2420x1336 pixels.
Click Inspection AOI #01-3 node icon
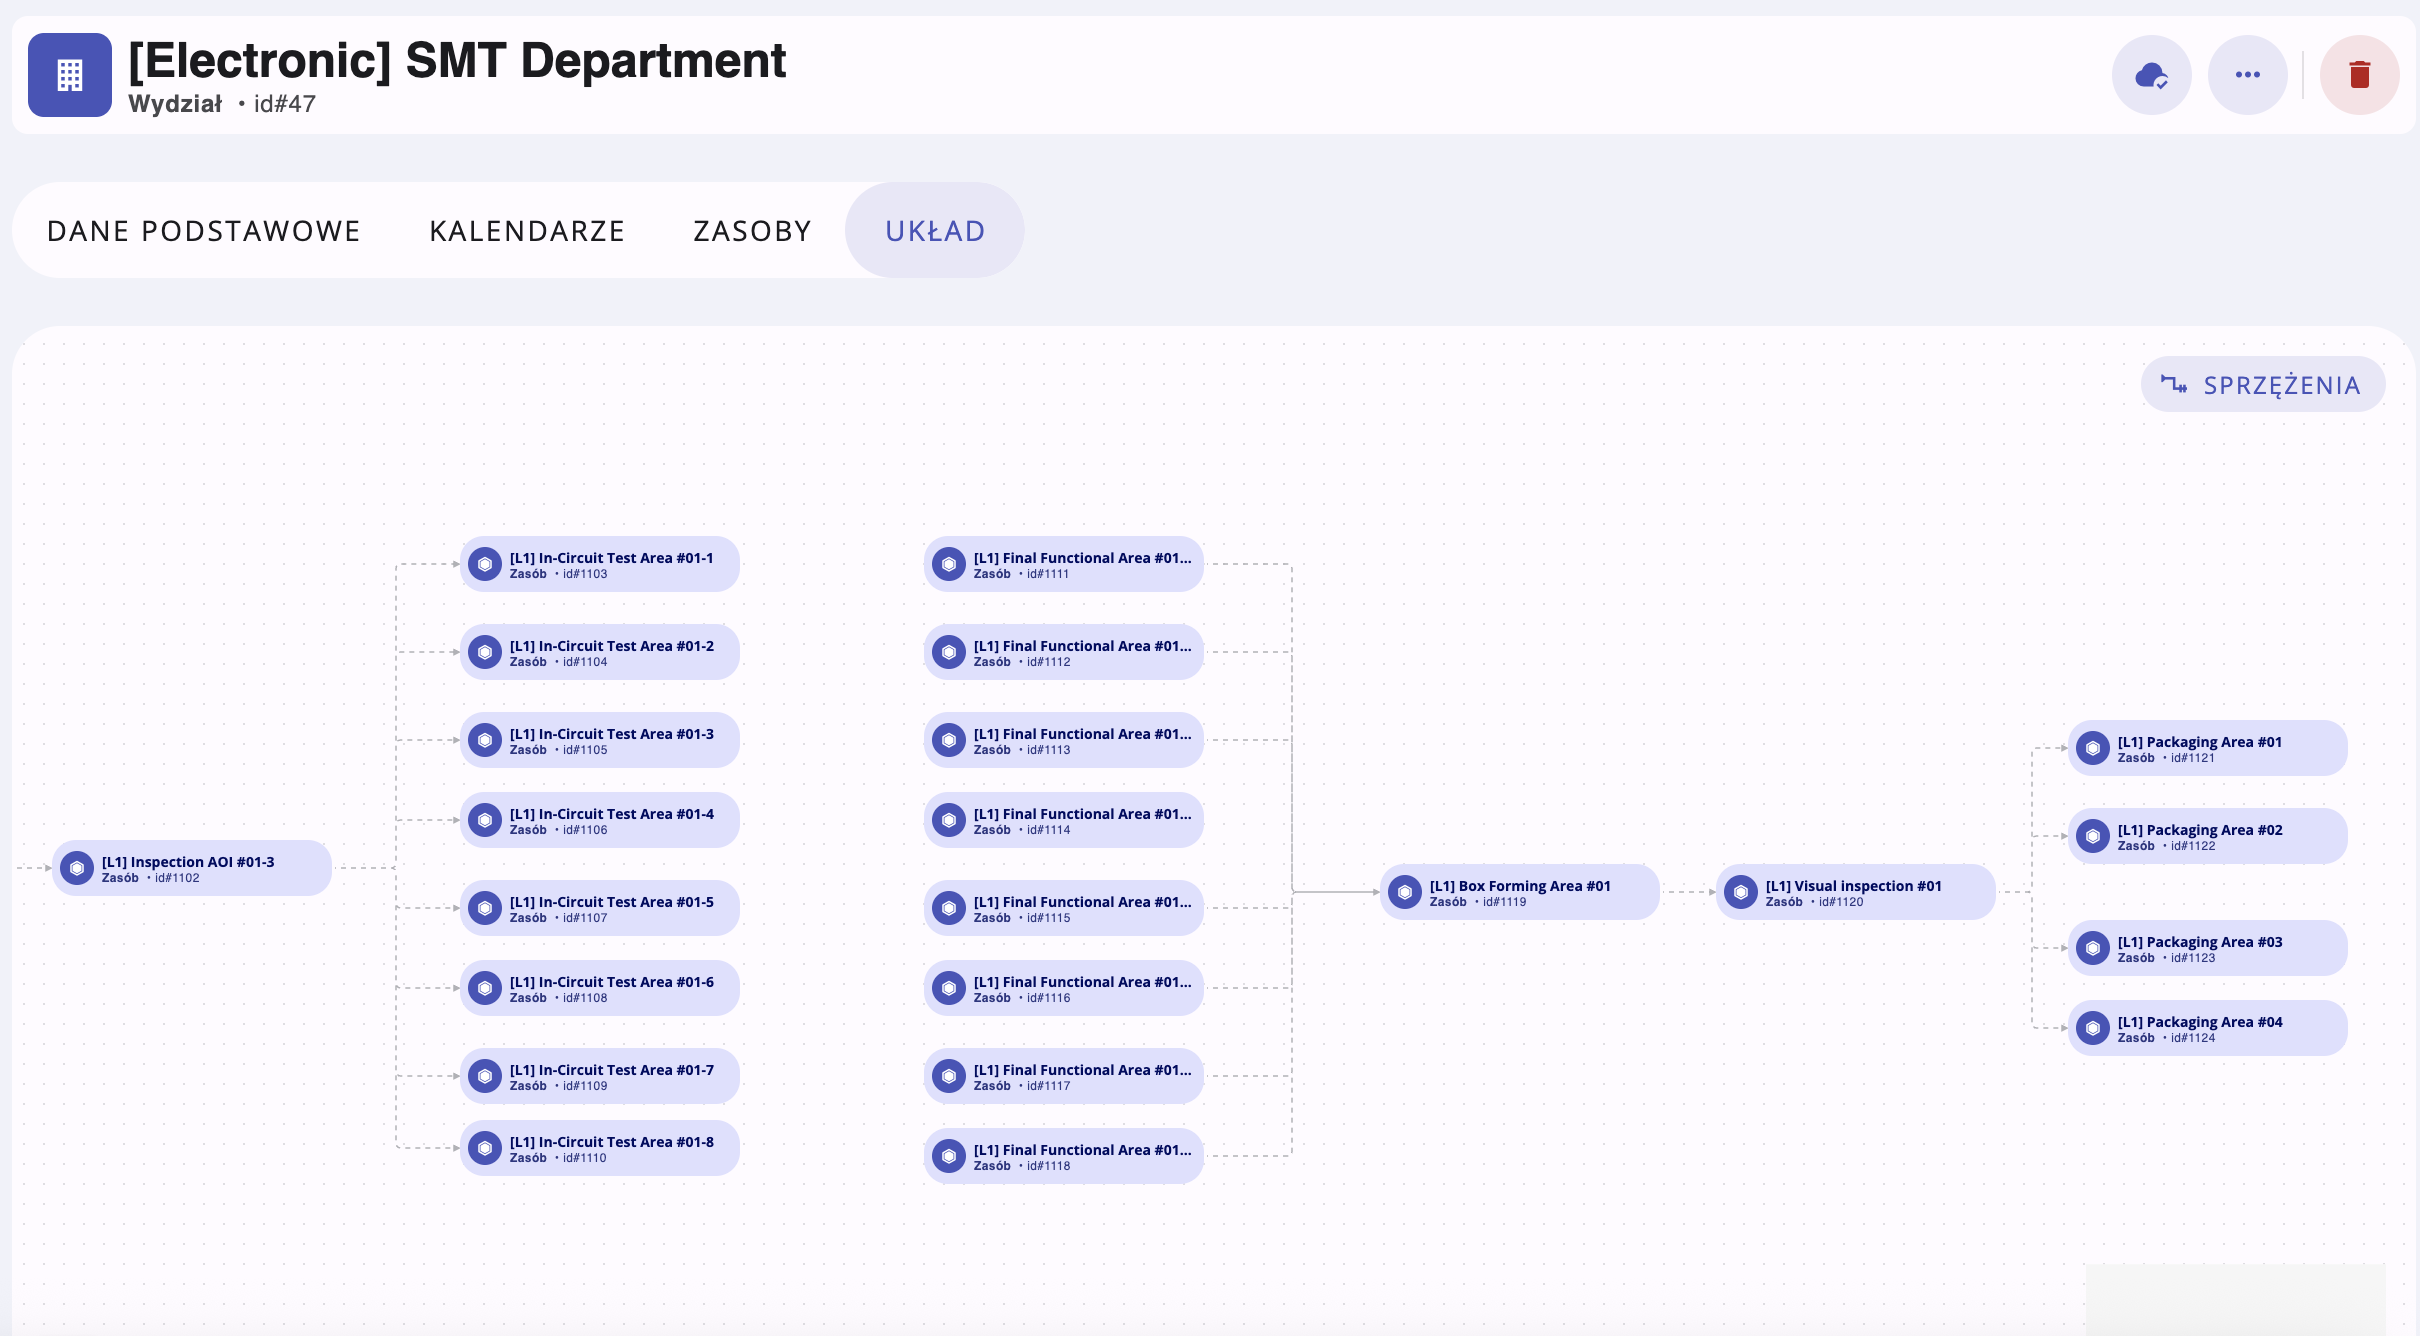pos(77,868)
